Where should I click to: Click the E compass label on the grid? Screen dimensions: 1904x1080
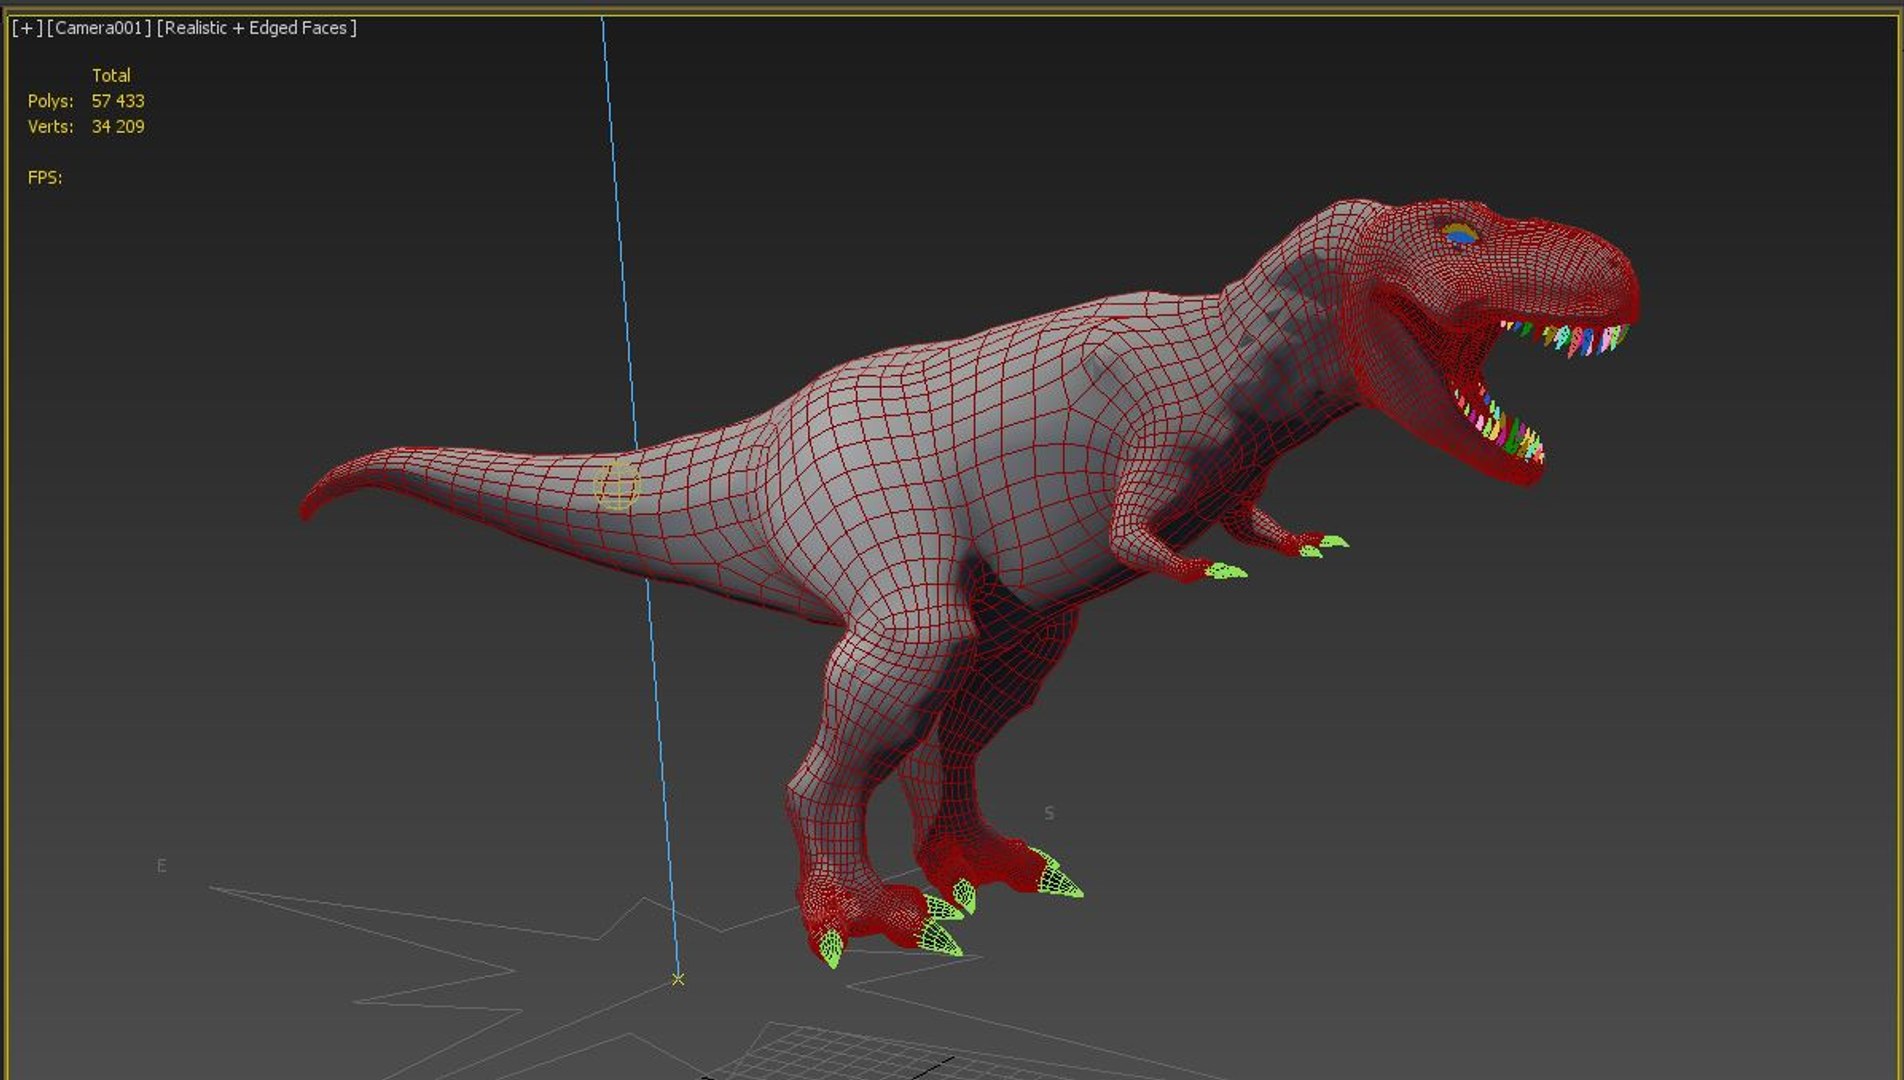pos(161,866)
